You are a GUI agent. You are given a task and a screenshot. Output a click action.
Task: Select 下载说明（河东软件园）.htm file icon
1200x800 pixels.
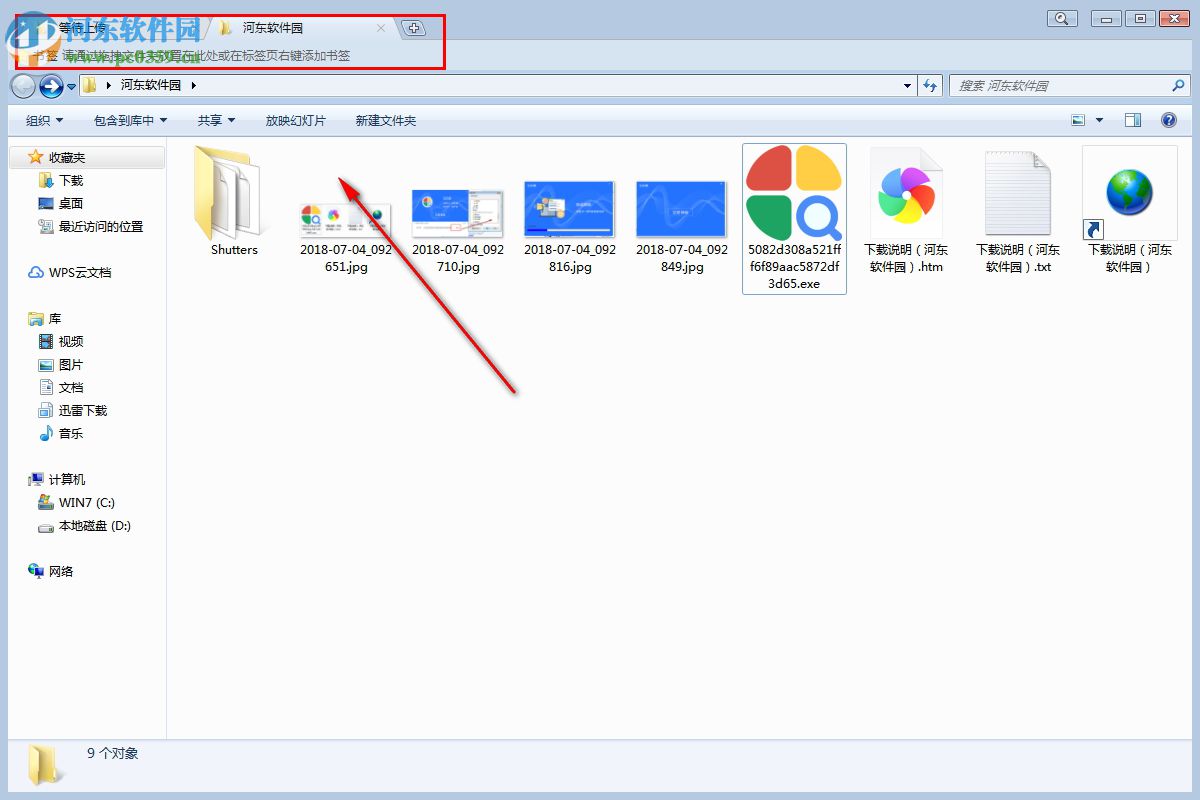coord(906,192)
